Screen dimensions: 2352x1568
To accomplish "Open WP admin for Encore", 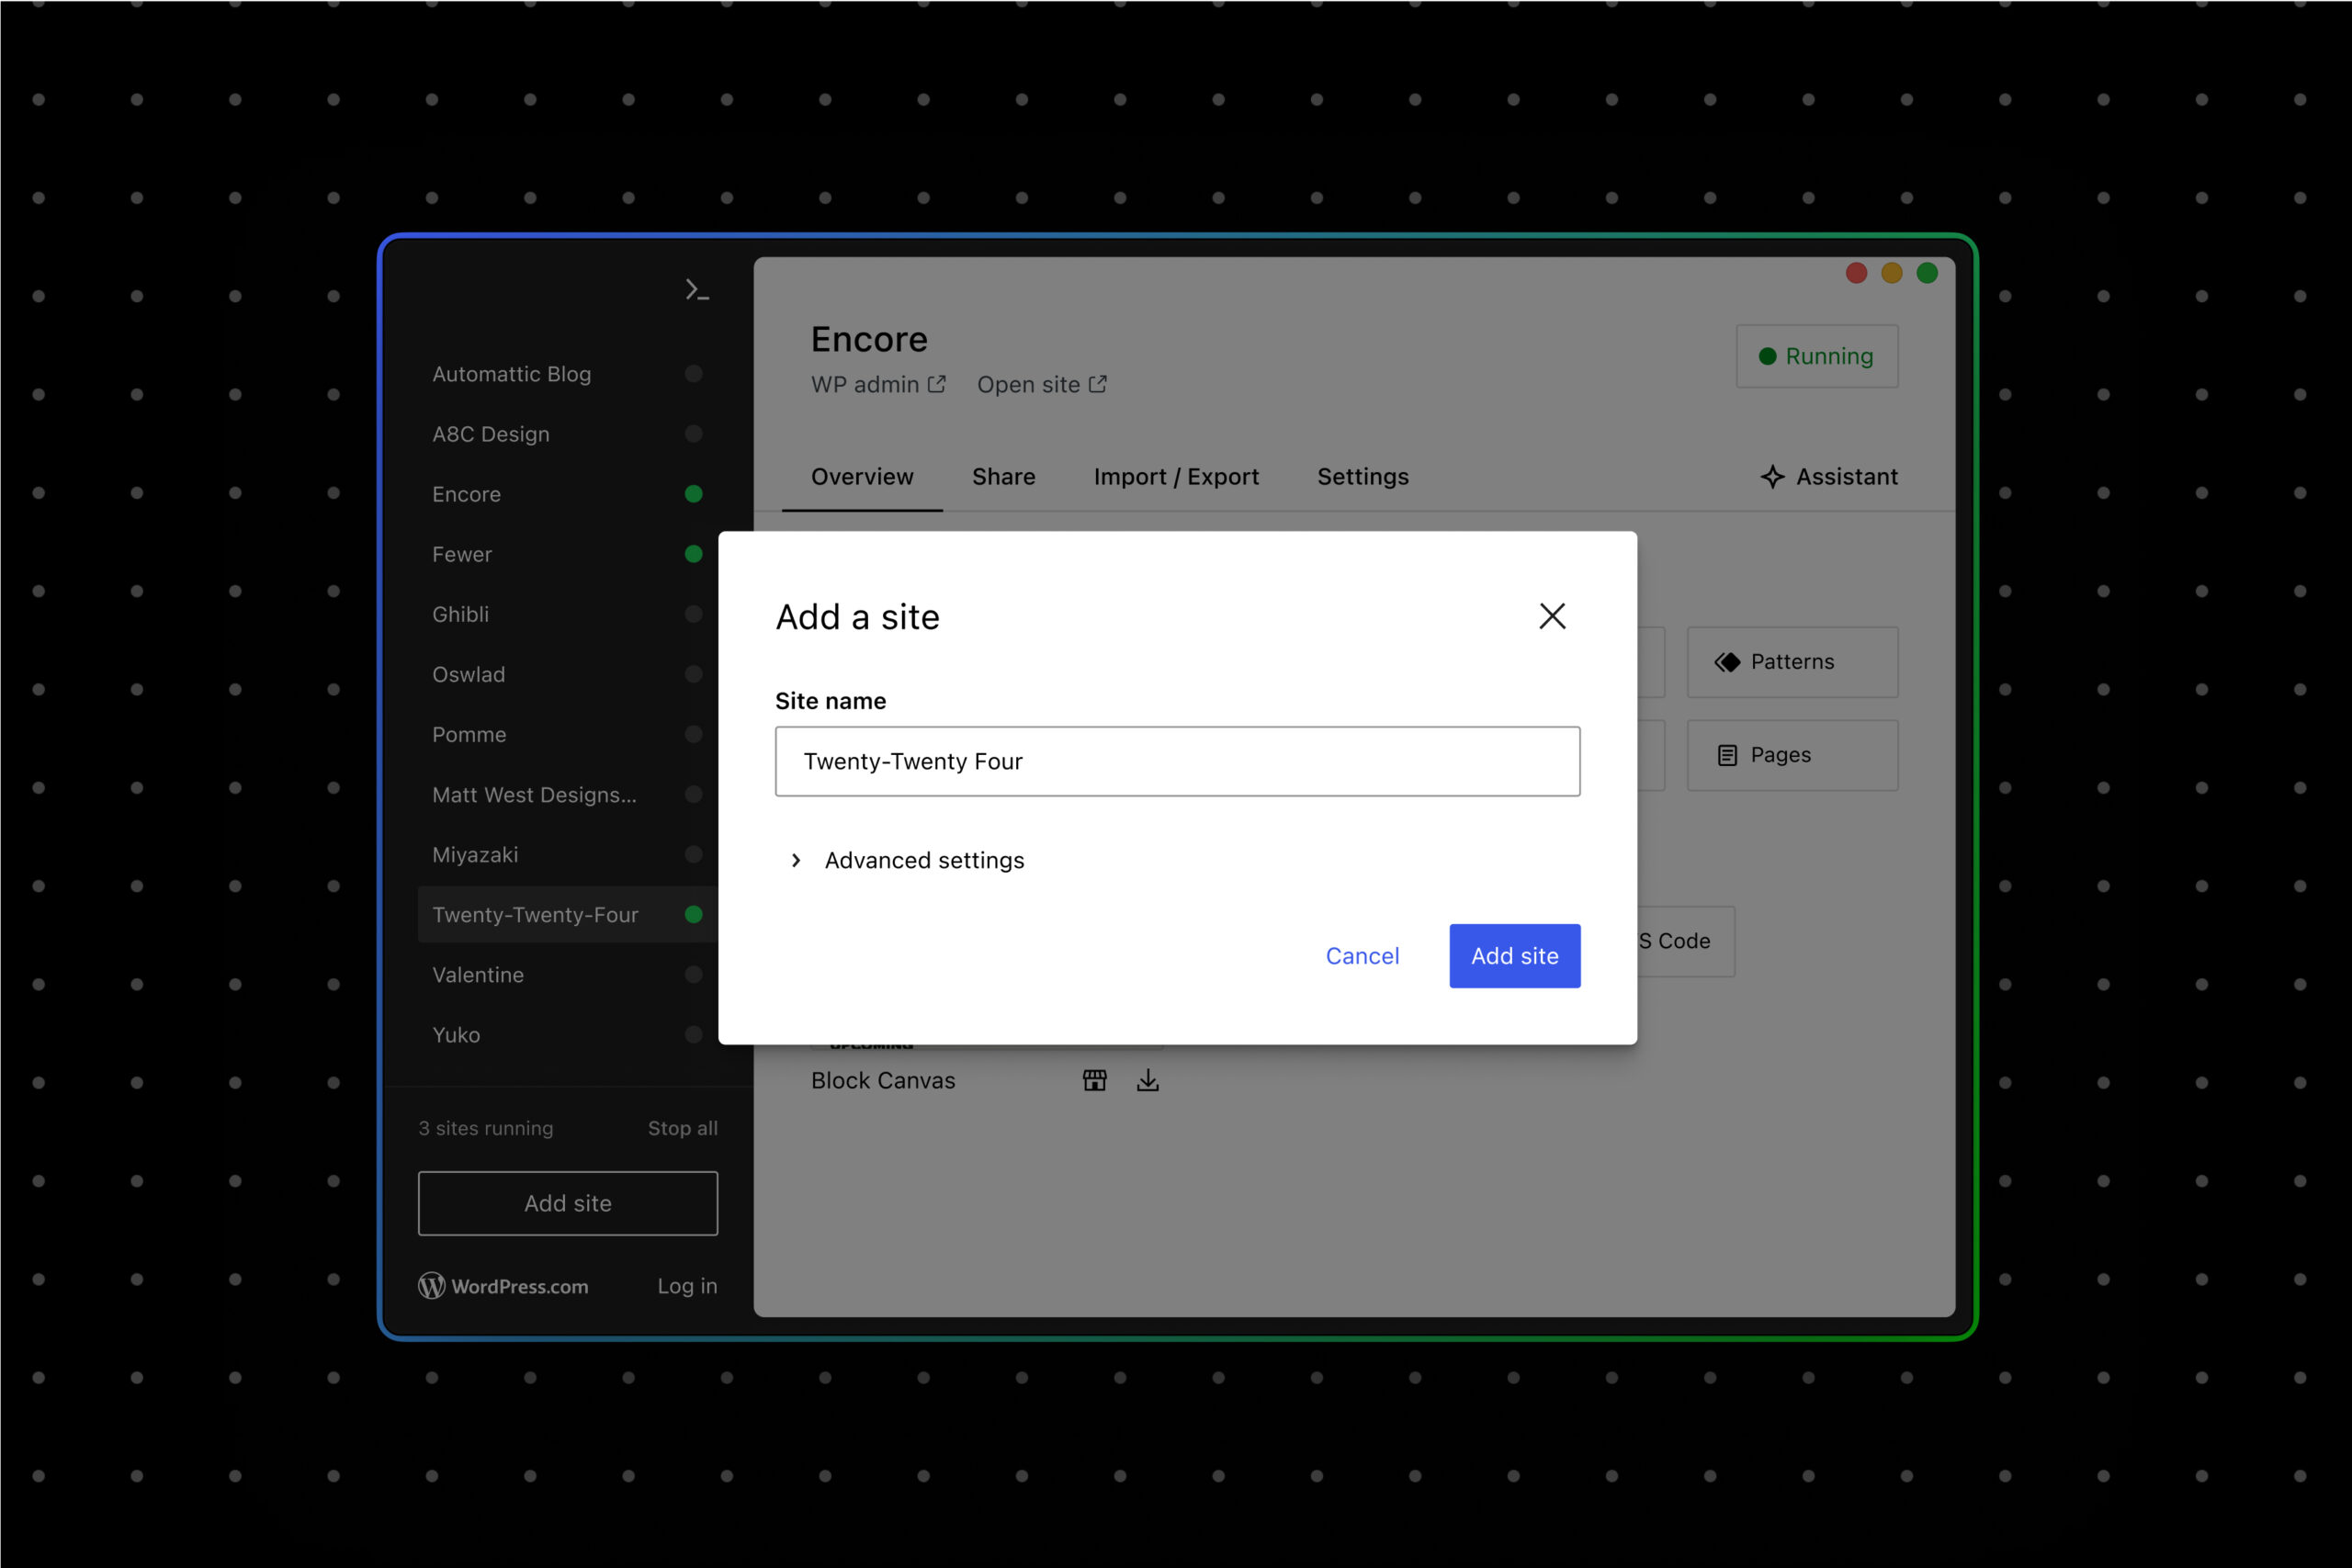I will click(878, 384).
